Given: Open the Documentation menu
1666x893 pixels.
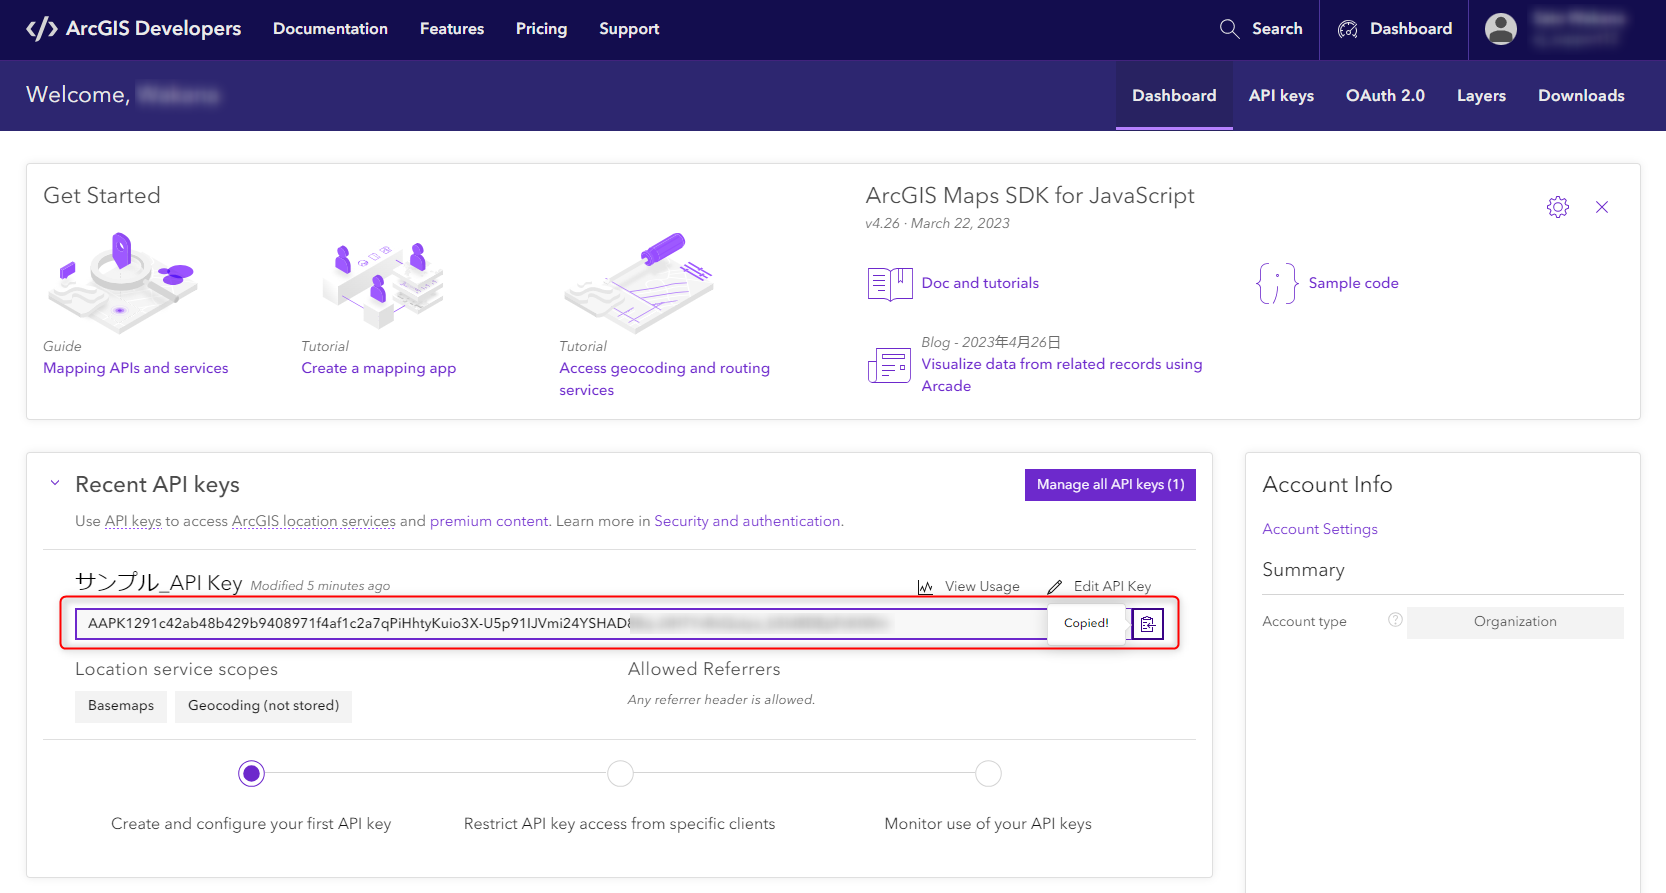Looking at the screenshot, I should click(x=330, y=29).
